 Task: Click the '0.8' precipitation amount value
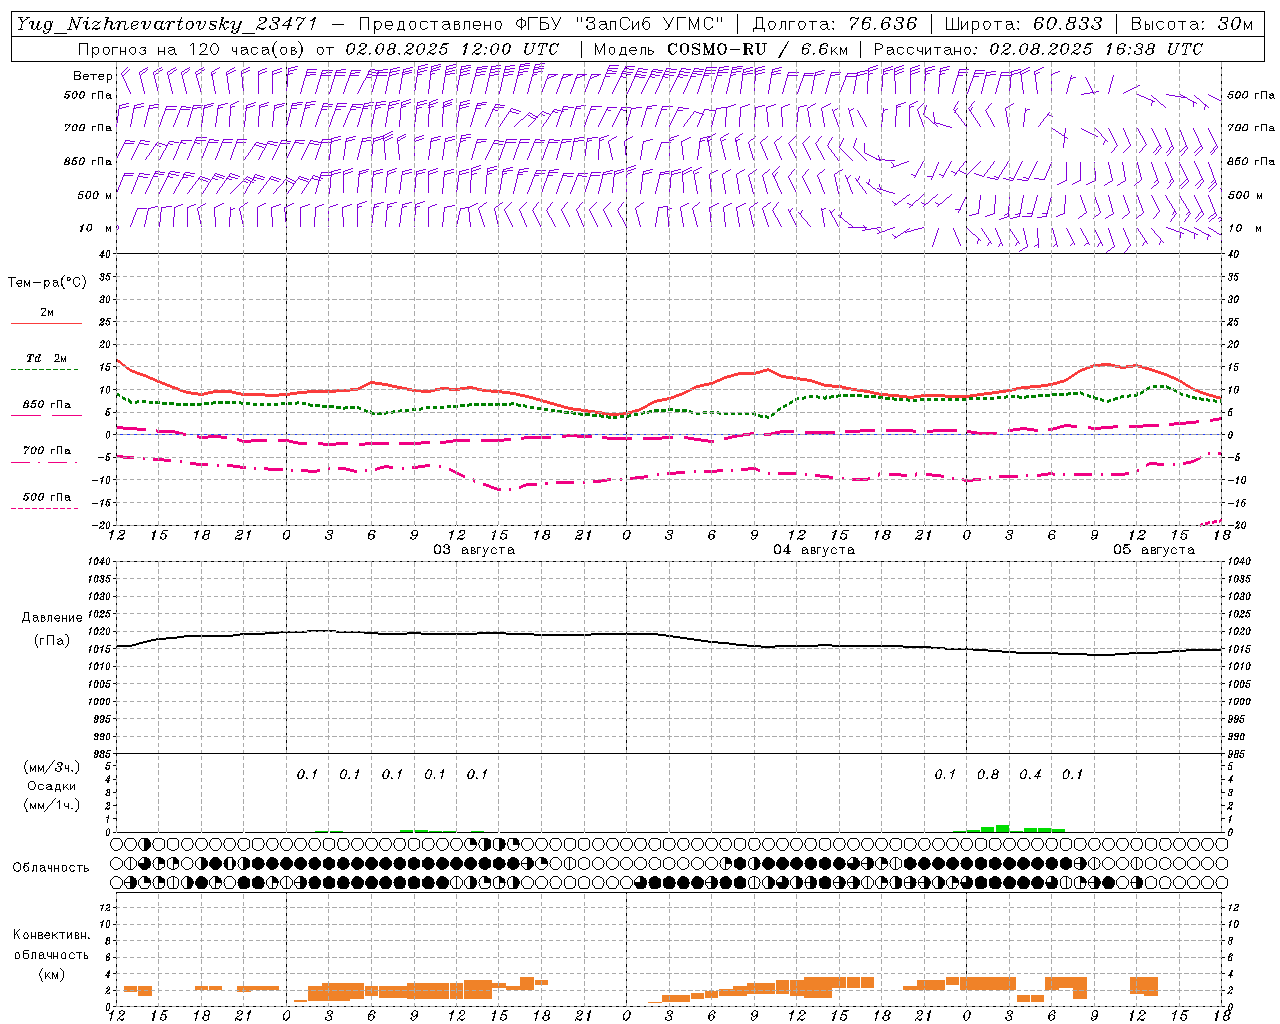(988, 774)
